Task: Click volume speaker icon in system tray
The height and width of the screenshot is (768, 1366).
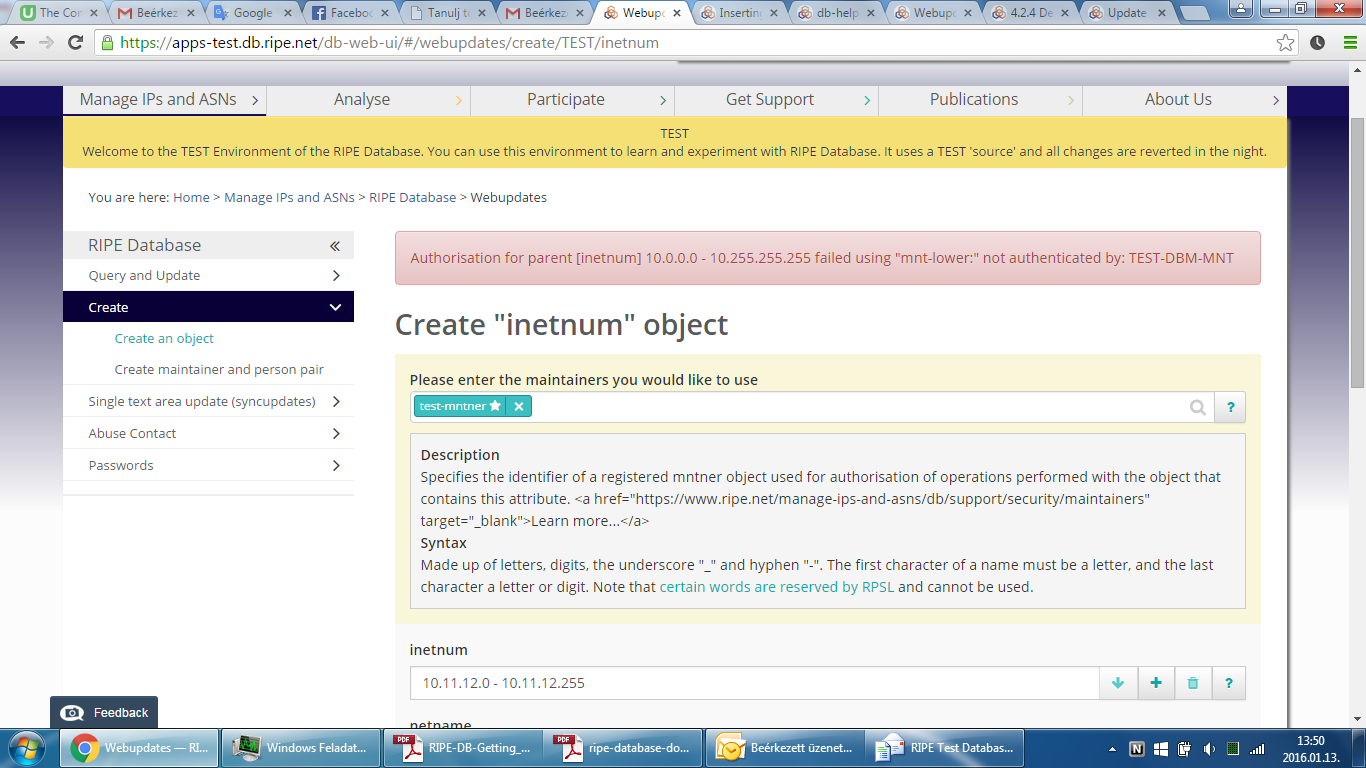Action: point(1209,748)
